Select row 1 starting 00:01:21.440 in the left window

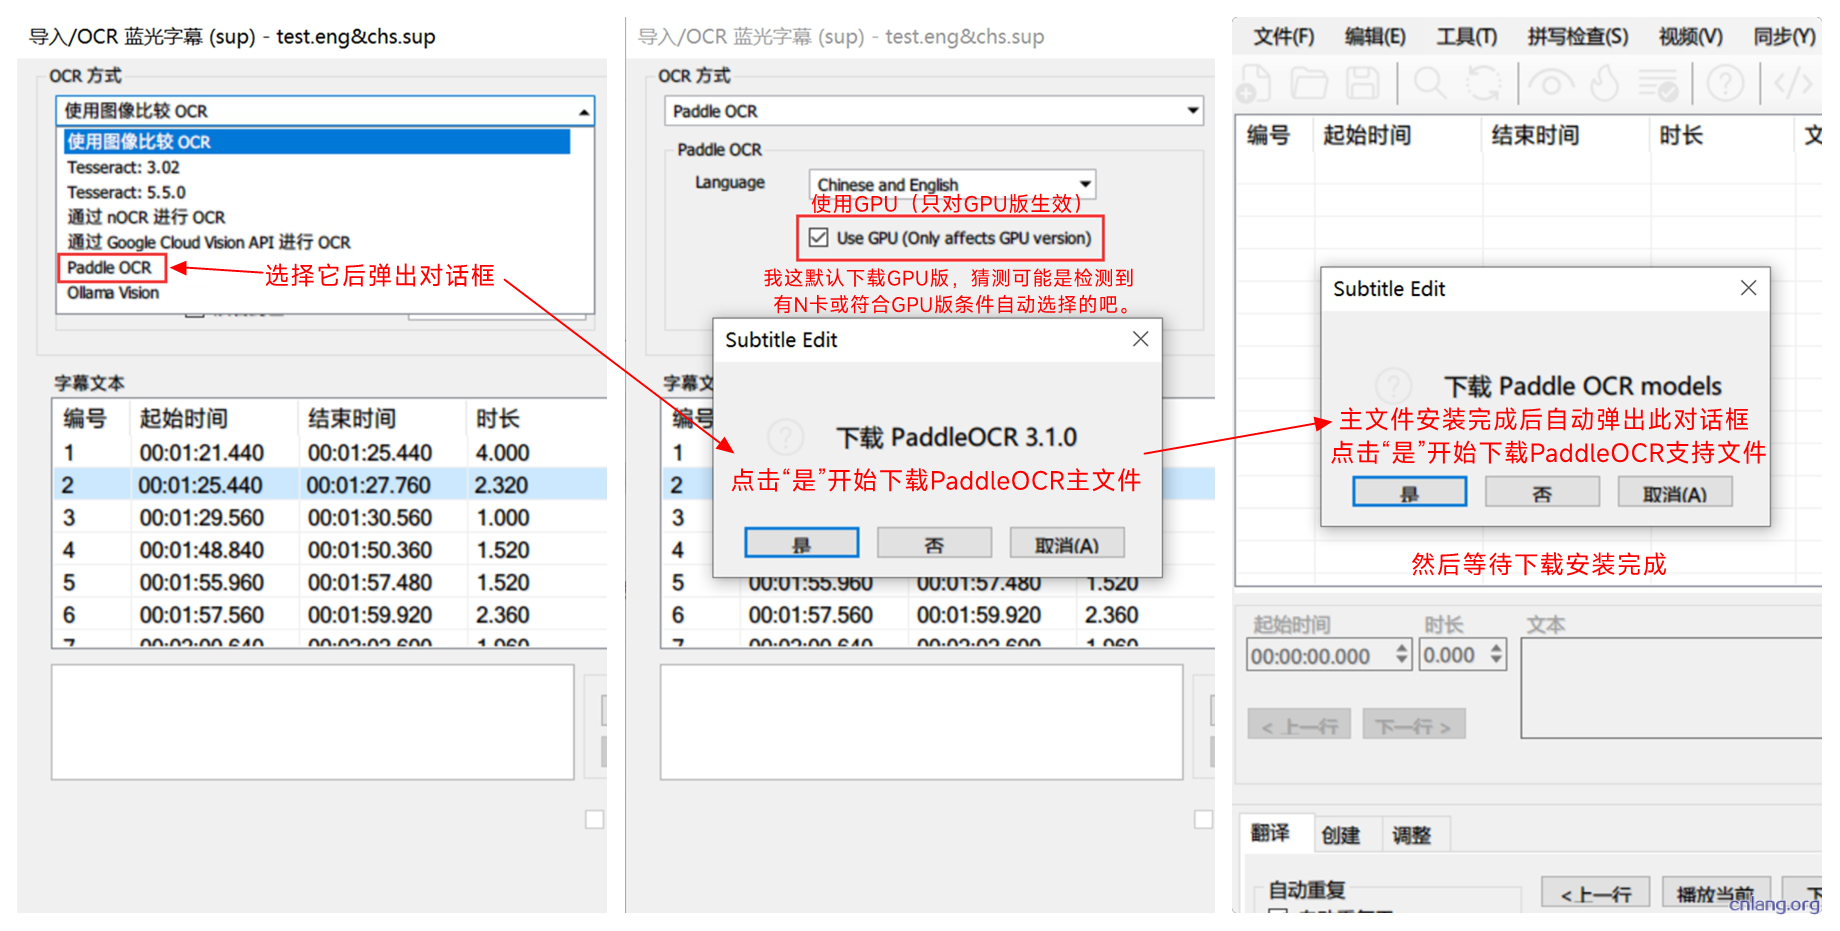coord(330,453)
